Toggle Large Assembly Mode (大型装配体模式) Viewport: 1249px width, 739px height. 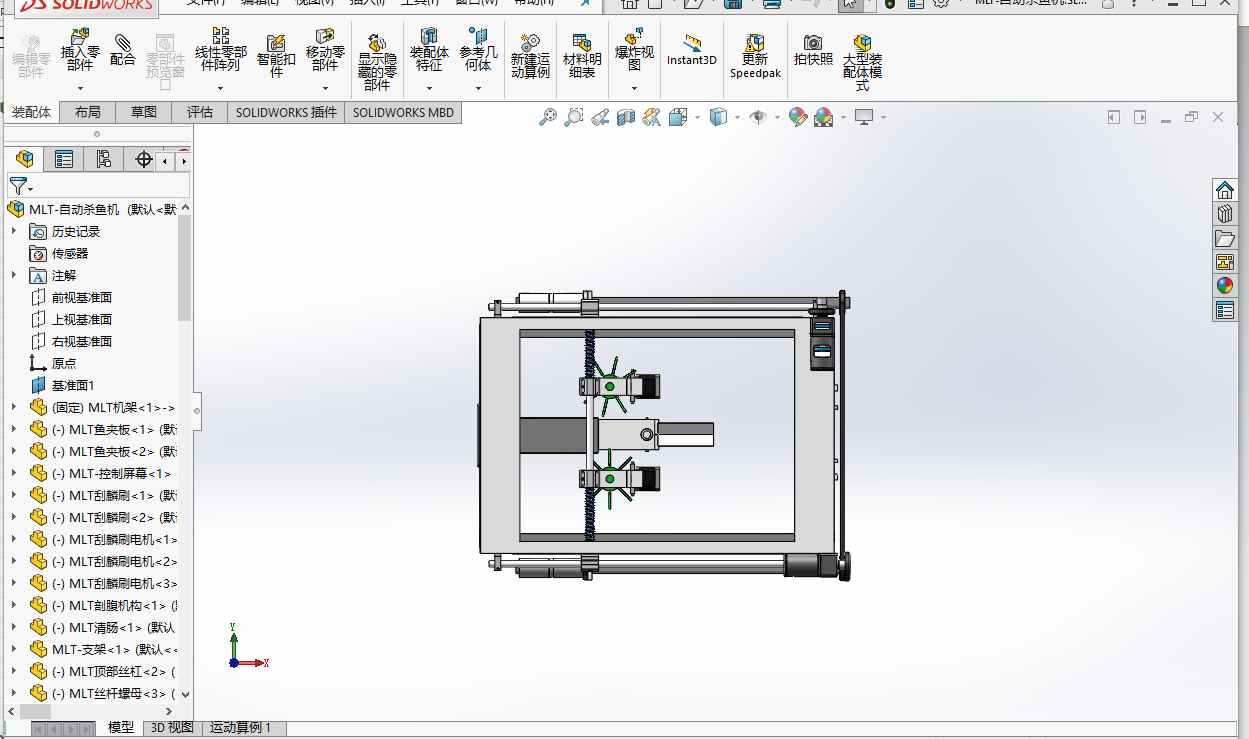(x=862, y=62)
